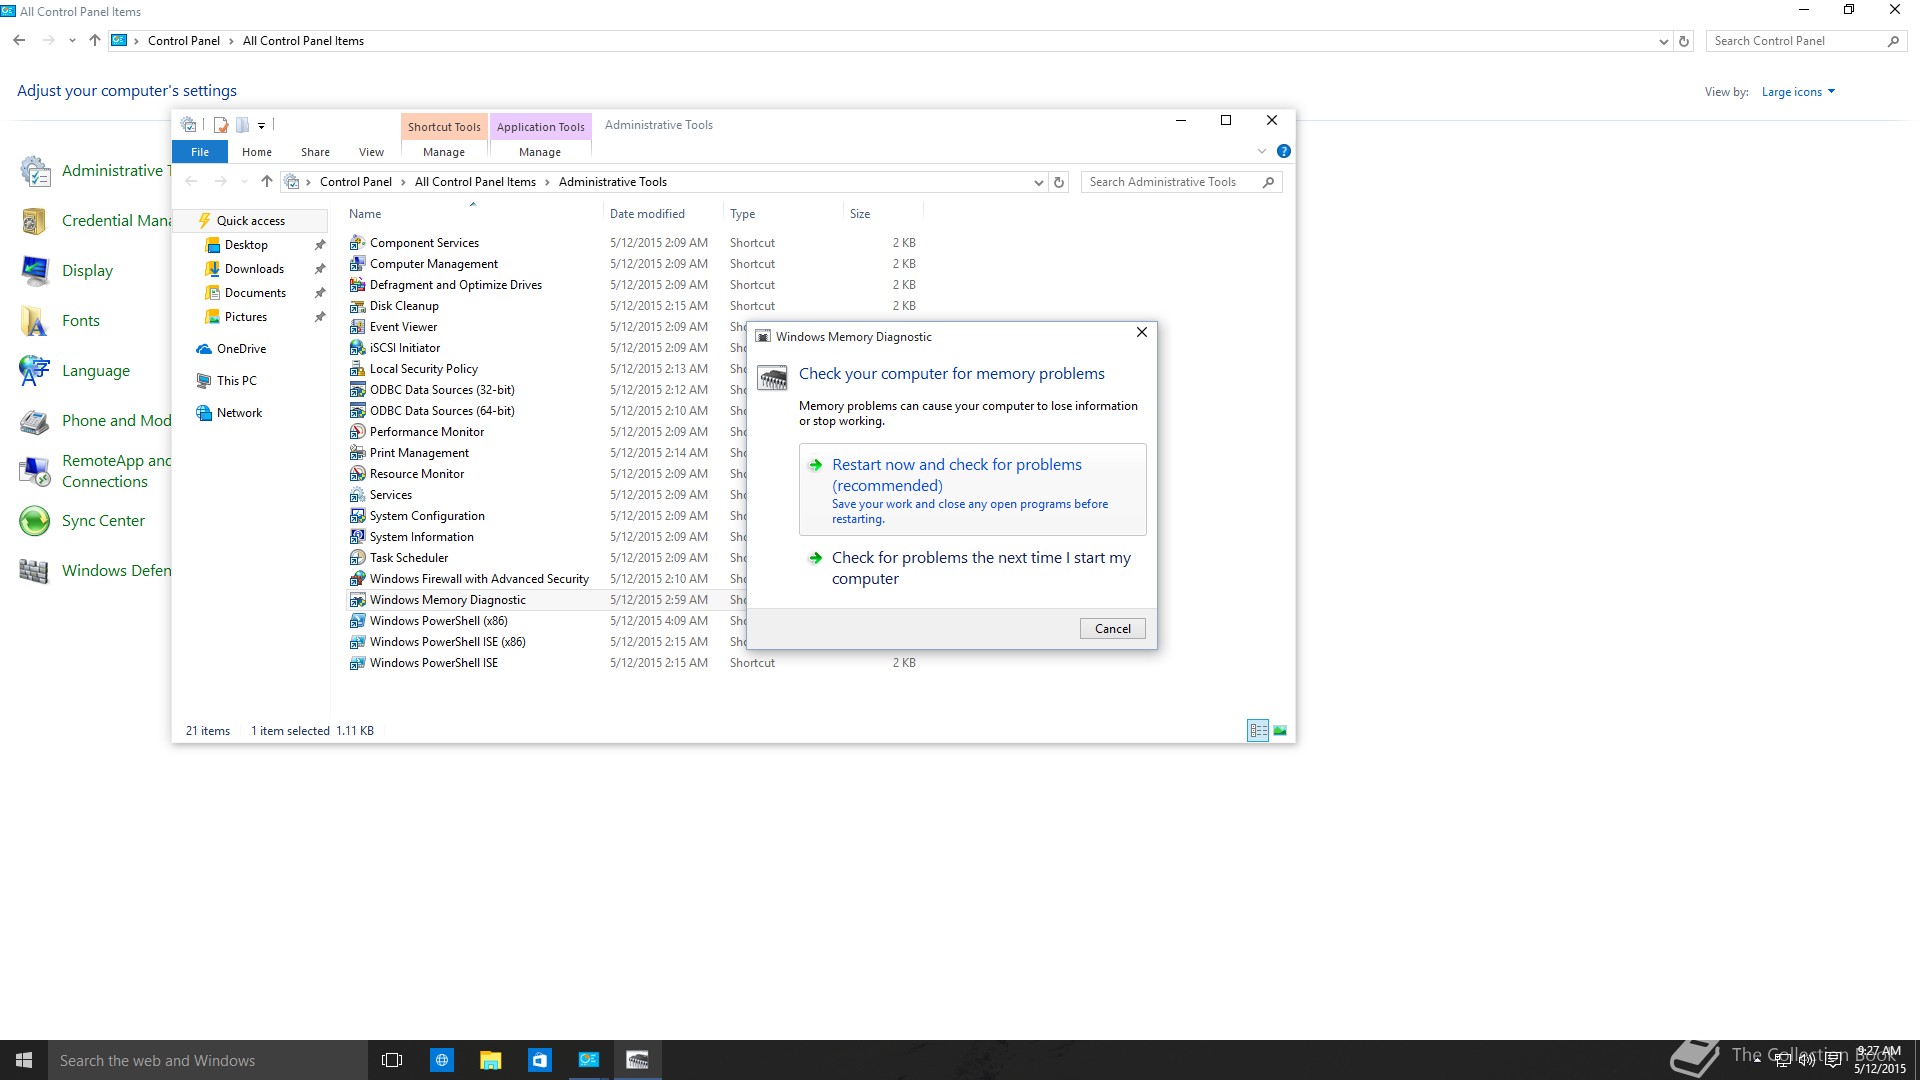Select the Print Management icon
The image size is (1920, 1080).
coord(357,453)
